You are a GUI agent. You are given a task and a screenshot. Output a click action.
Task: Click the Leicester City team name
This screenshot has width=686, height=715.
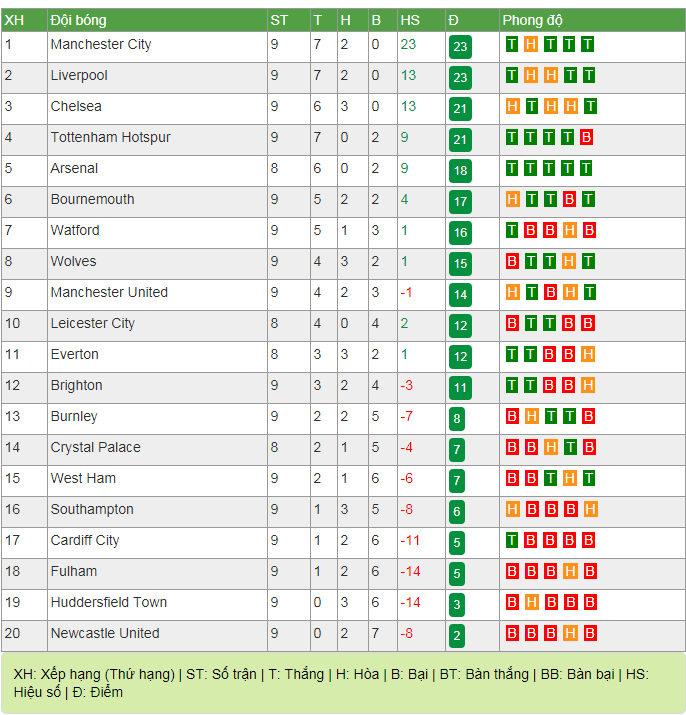coord(93,324)
